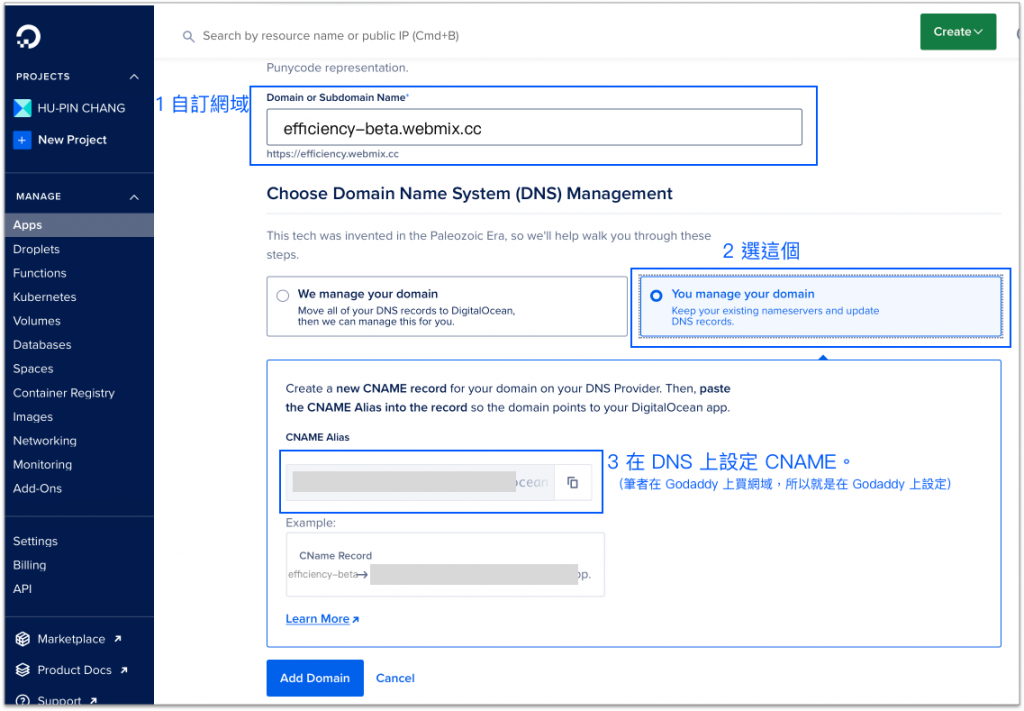Click the https://efficiency.webmix.cc hint text
The width and height of the screenshot is (1024, 711).
332,154
